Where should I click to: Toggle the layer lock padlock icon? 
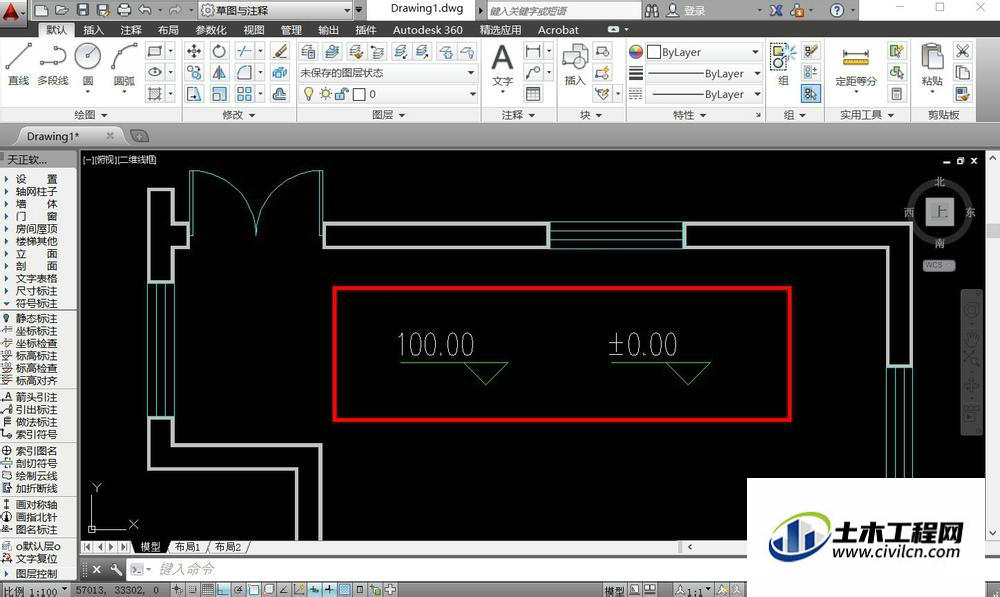[341, 94]
